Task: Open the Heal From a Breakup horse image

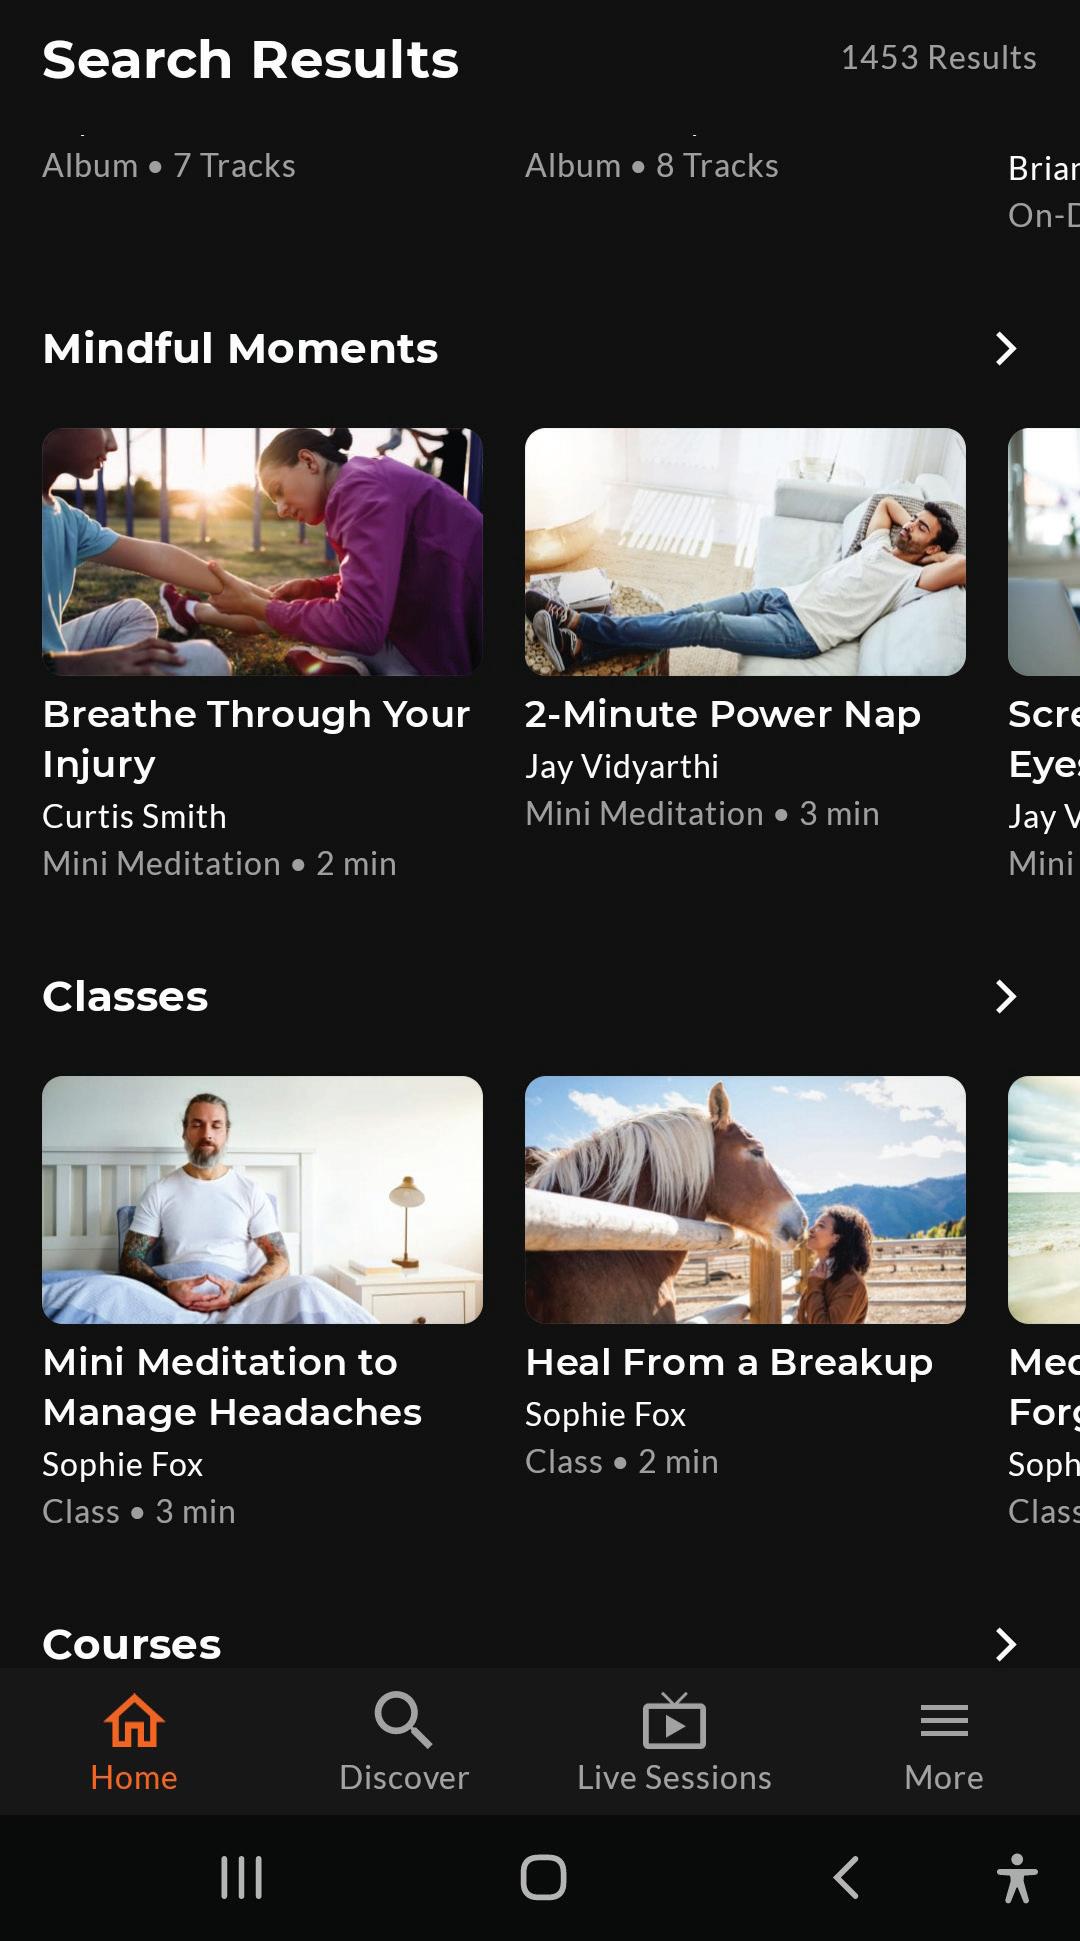Action: point(745,1200)
